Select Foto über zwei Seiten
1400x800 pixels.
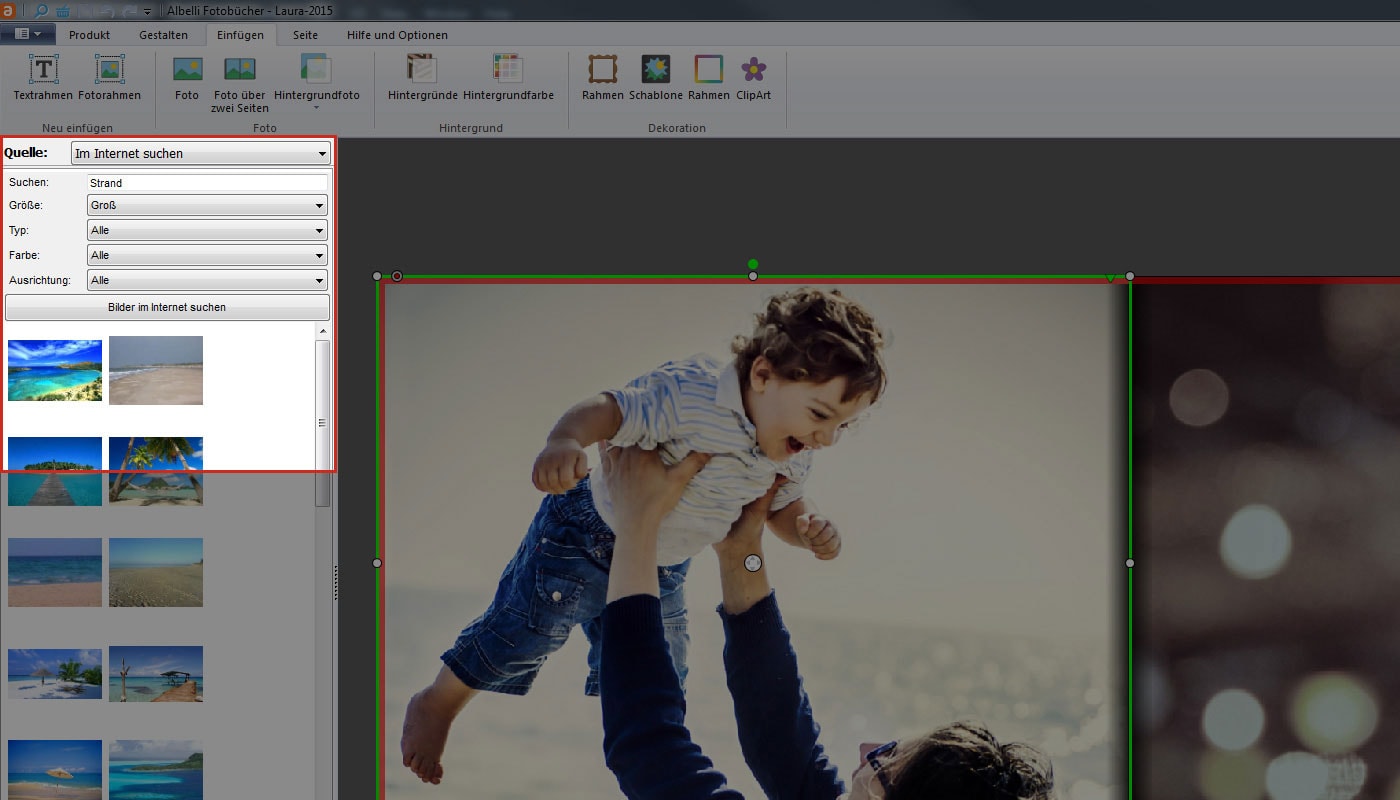pyautogui.click(x=240, y=70)
